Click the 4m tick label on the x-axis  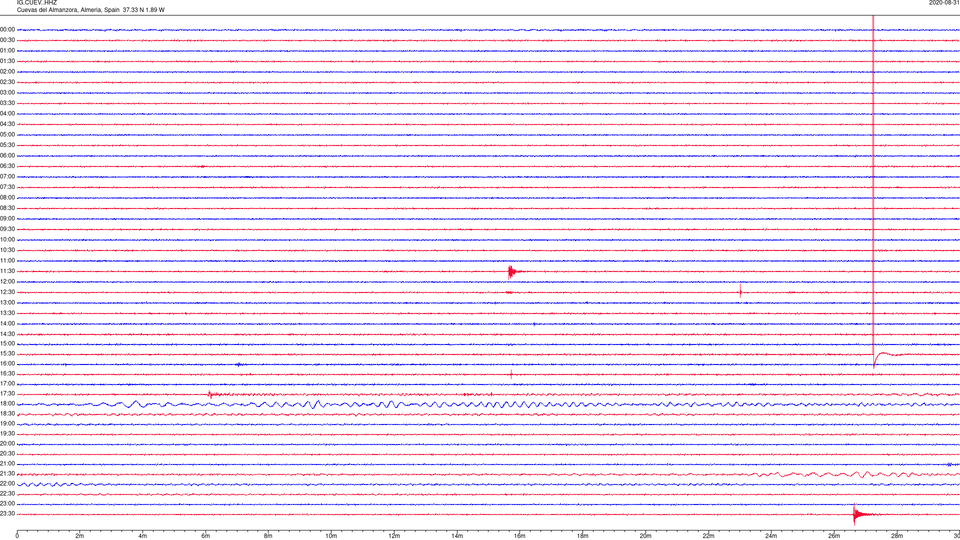pos(143,536)
